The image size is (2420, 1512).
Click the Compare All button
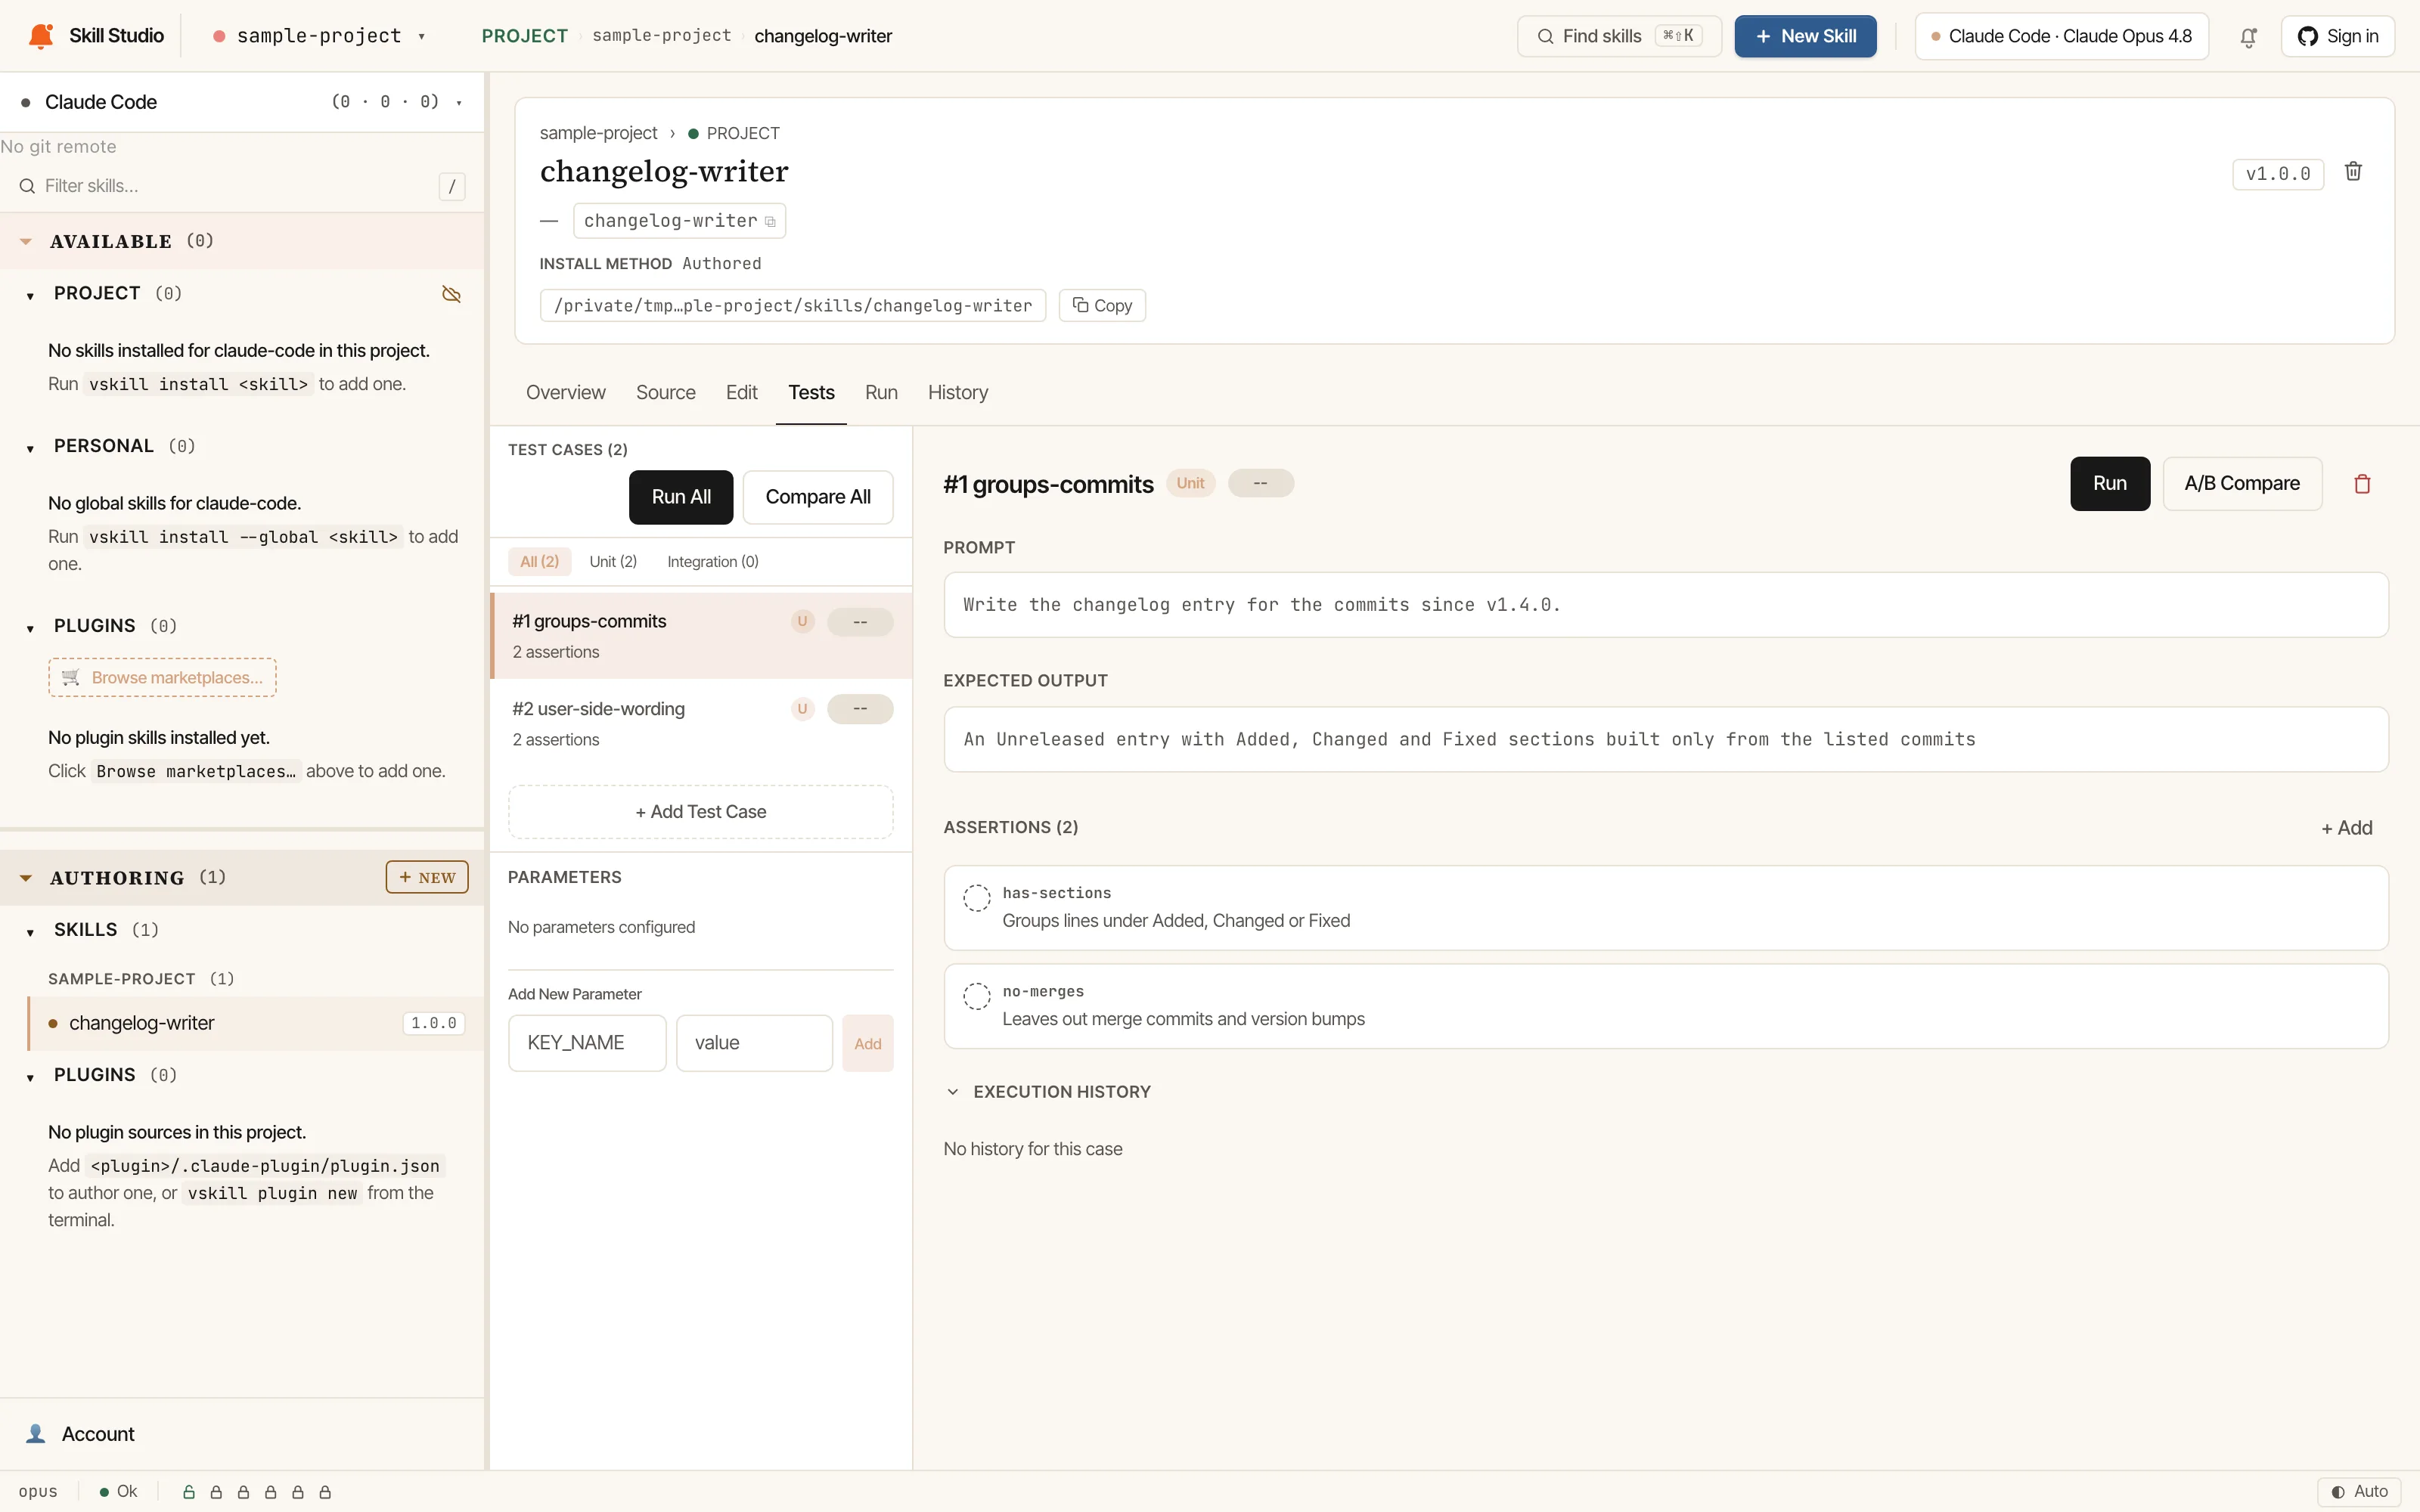coord(818,497)
